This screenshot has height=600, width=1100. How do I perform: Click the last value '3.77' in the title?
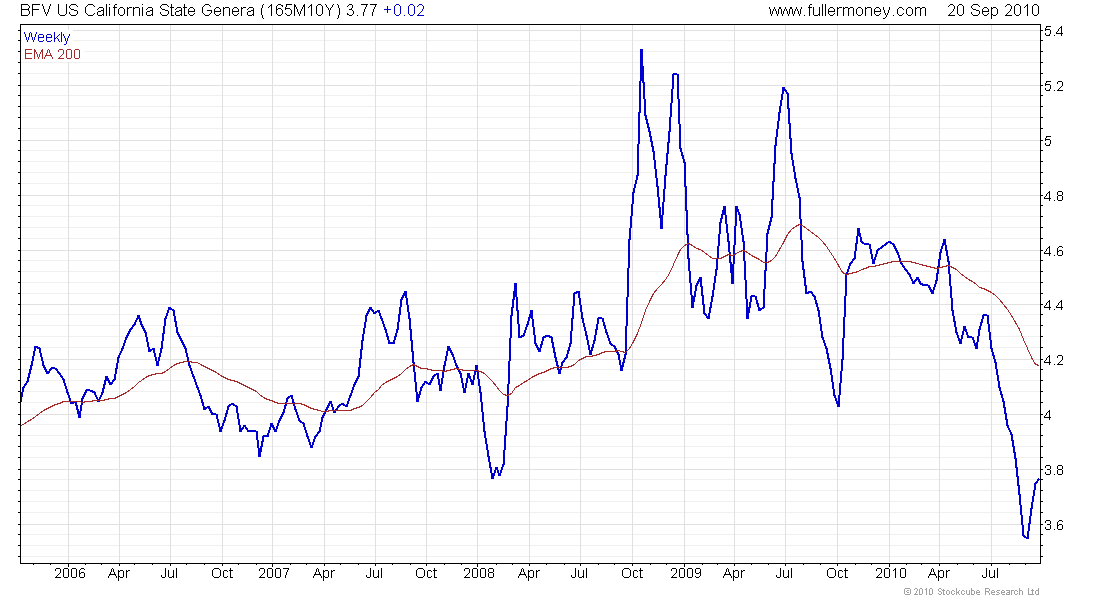point(361,11)
